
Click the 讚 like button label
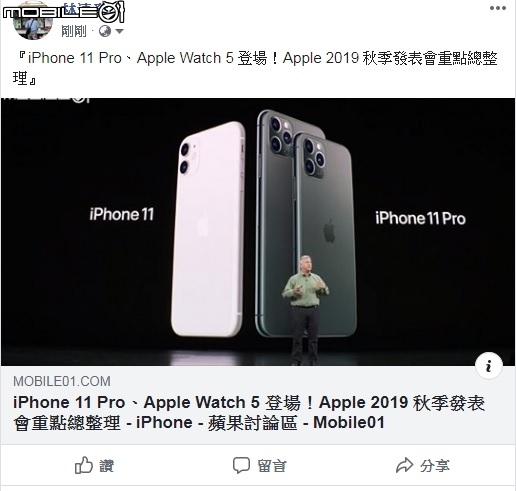click(x=107, y=466)
